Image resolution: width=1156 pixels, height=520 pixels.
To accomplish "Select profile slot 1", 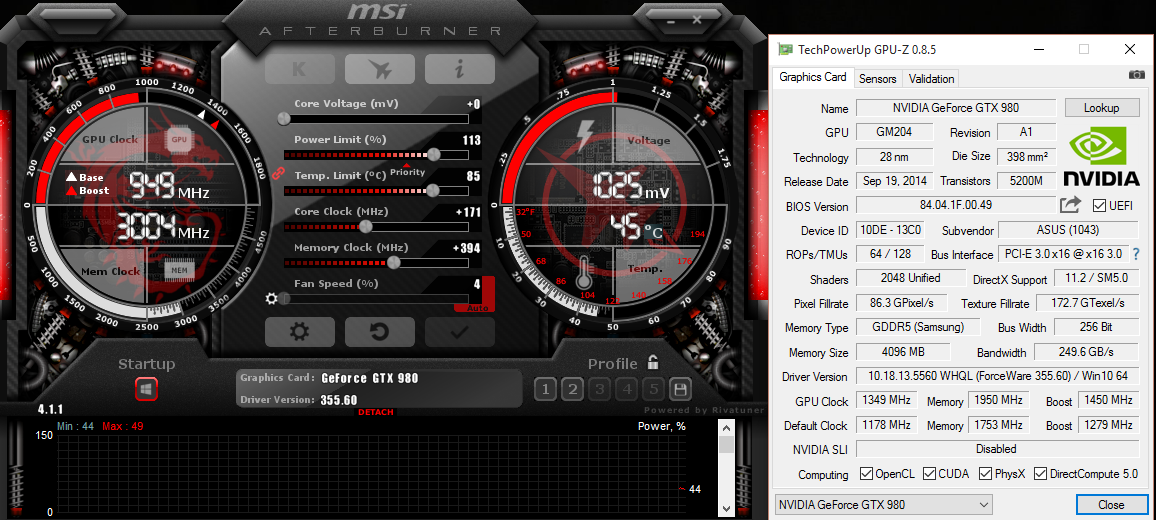I will point(545,389).
